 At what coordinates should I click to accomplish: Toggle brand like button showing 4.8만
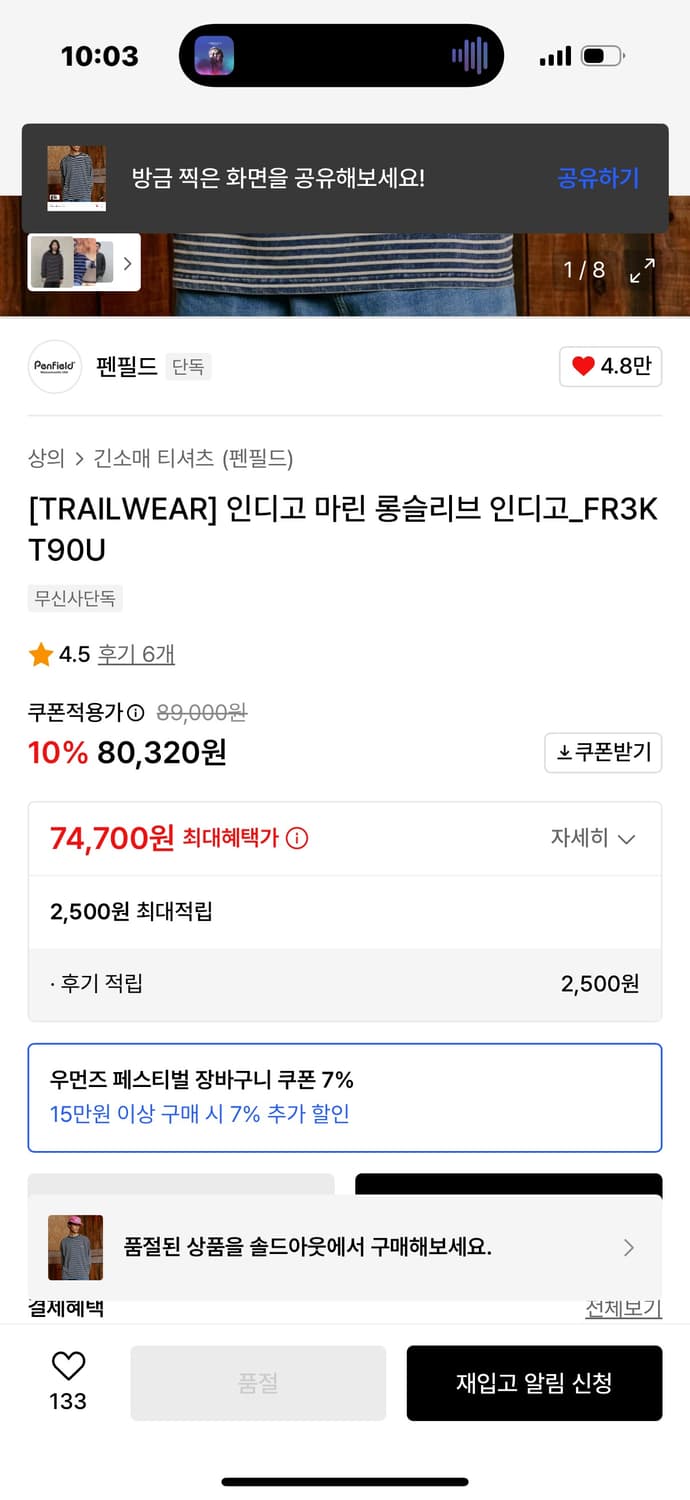(610, 367)
